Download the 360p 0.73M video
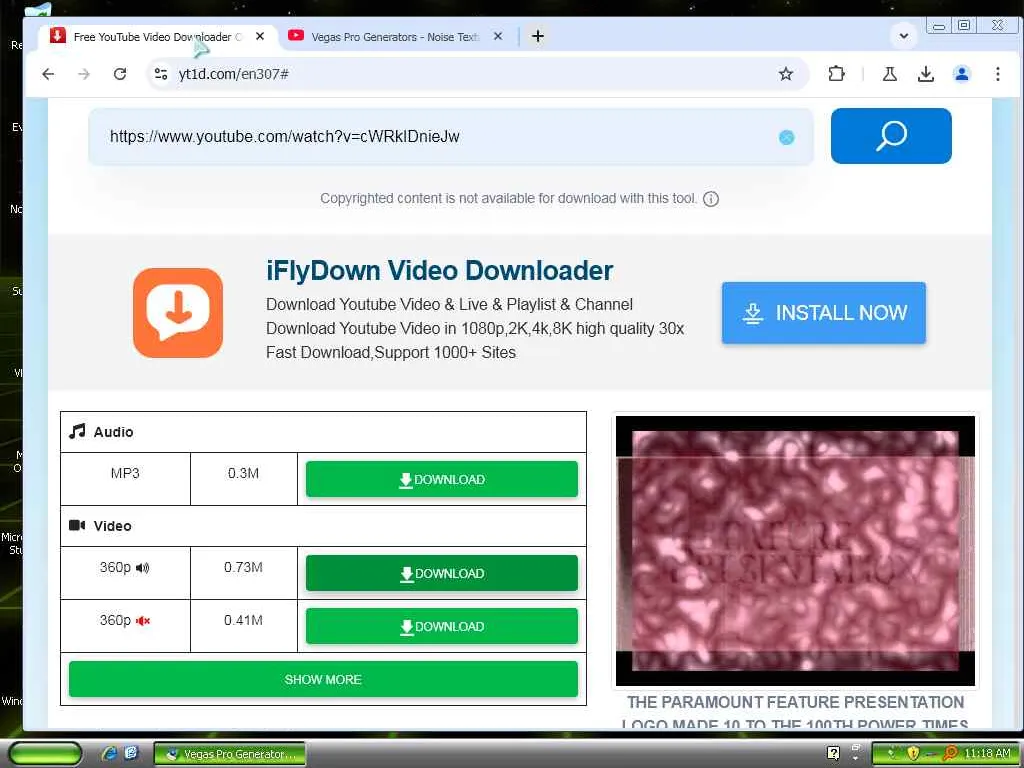 441,573
